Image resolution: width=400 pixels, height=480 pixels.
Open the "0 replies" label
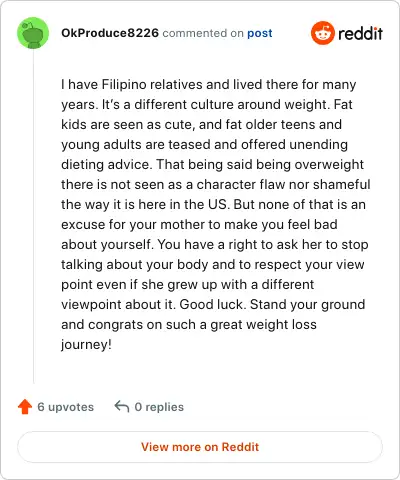159,407
